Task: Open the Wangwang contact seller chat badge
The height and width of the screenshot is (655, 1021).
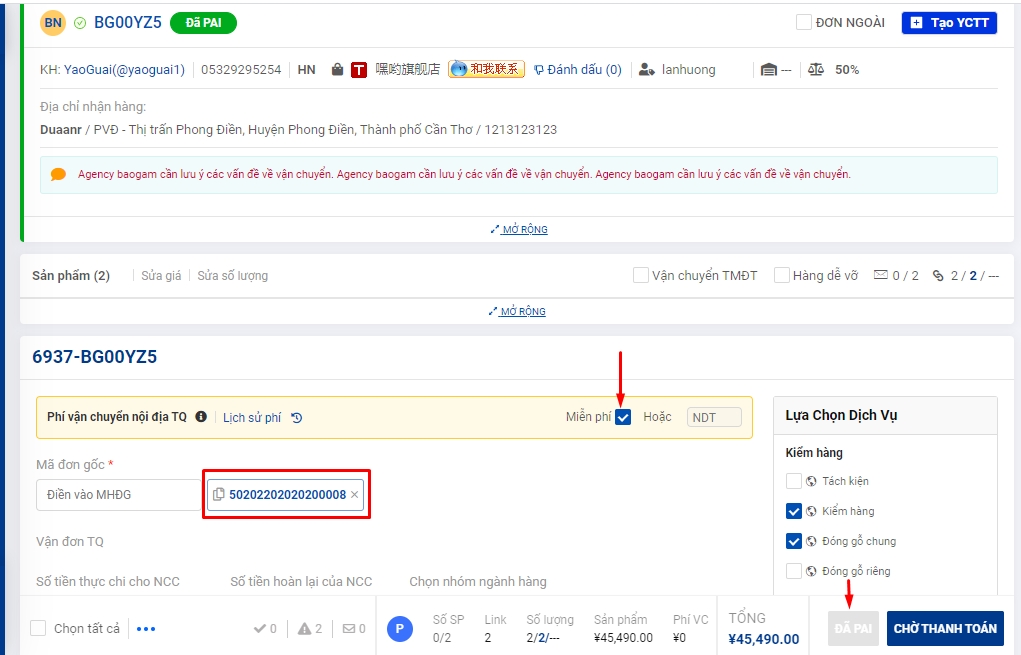Action: point(486,69)
